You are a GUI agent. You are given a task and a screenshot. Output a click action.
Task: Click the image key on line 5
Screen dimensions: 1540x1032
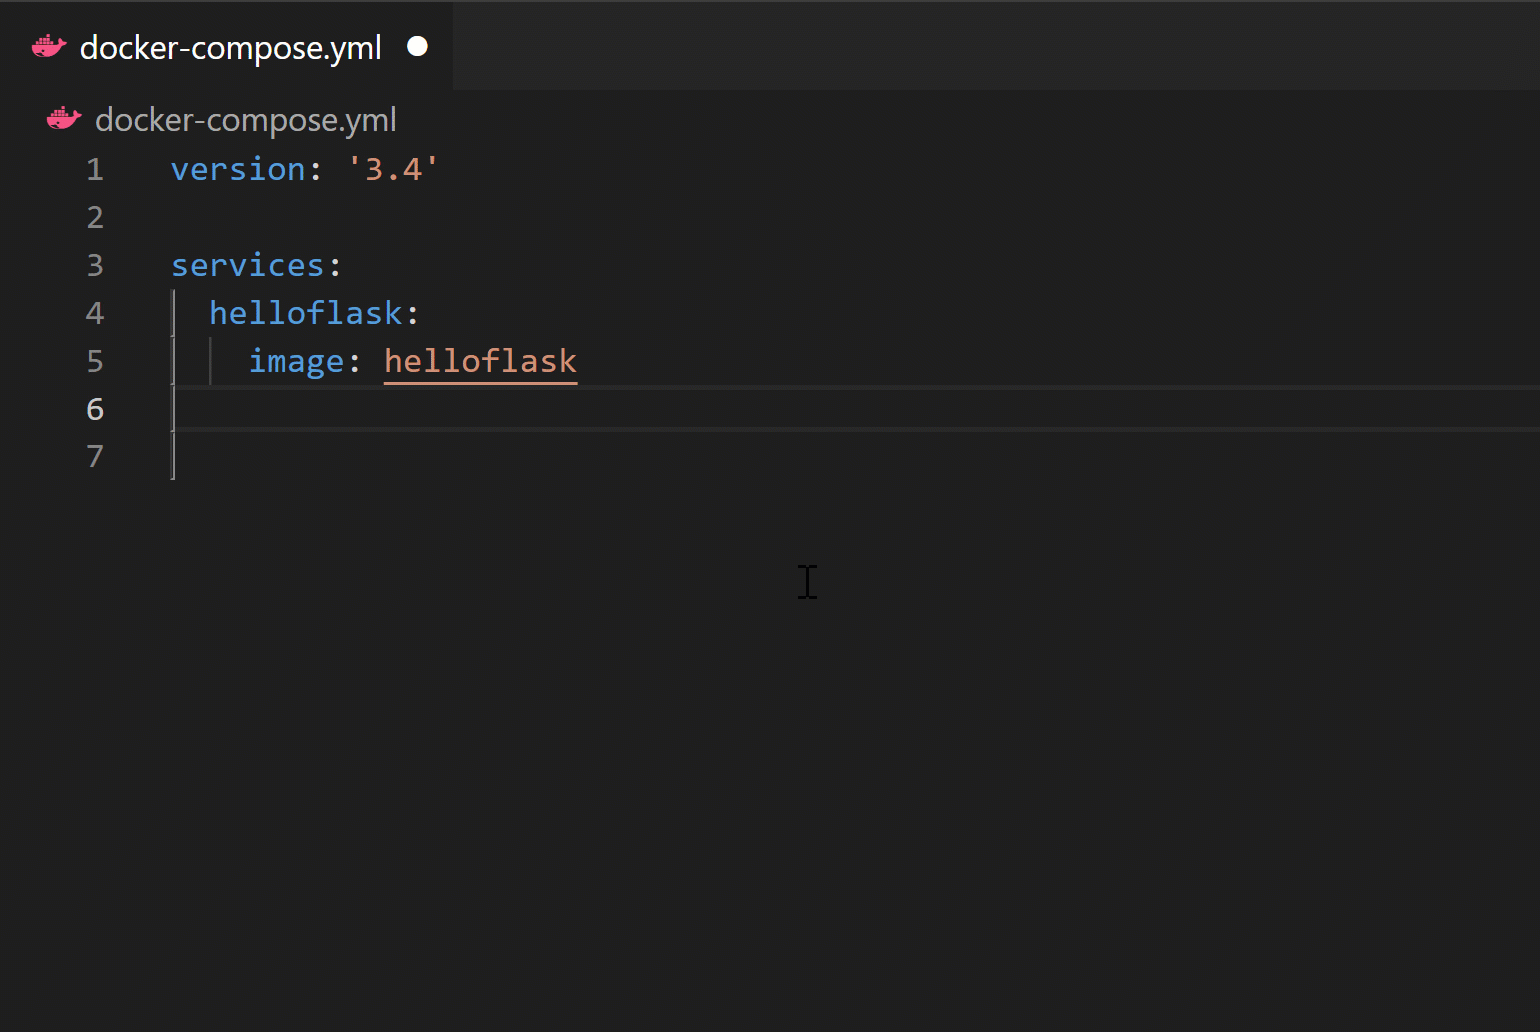click(x=296, y=361)
